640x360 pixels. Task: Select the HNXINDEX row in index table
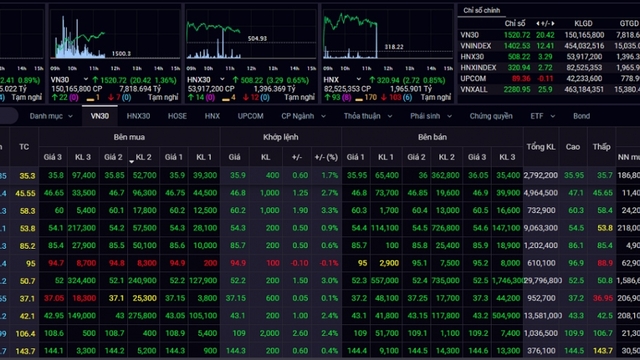[x=549, y=68]
